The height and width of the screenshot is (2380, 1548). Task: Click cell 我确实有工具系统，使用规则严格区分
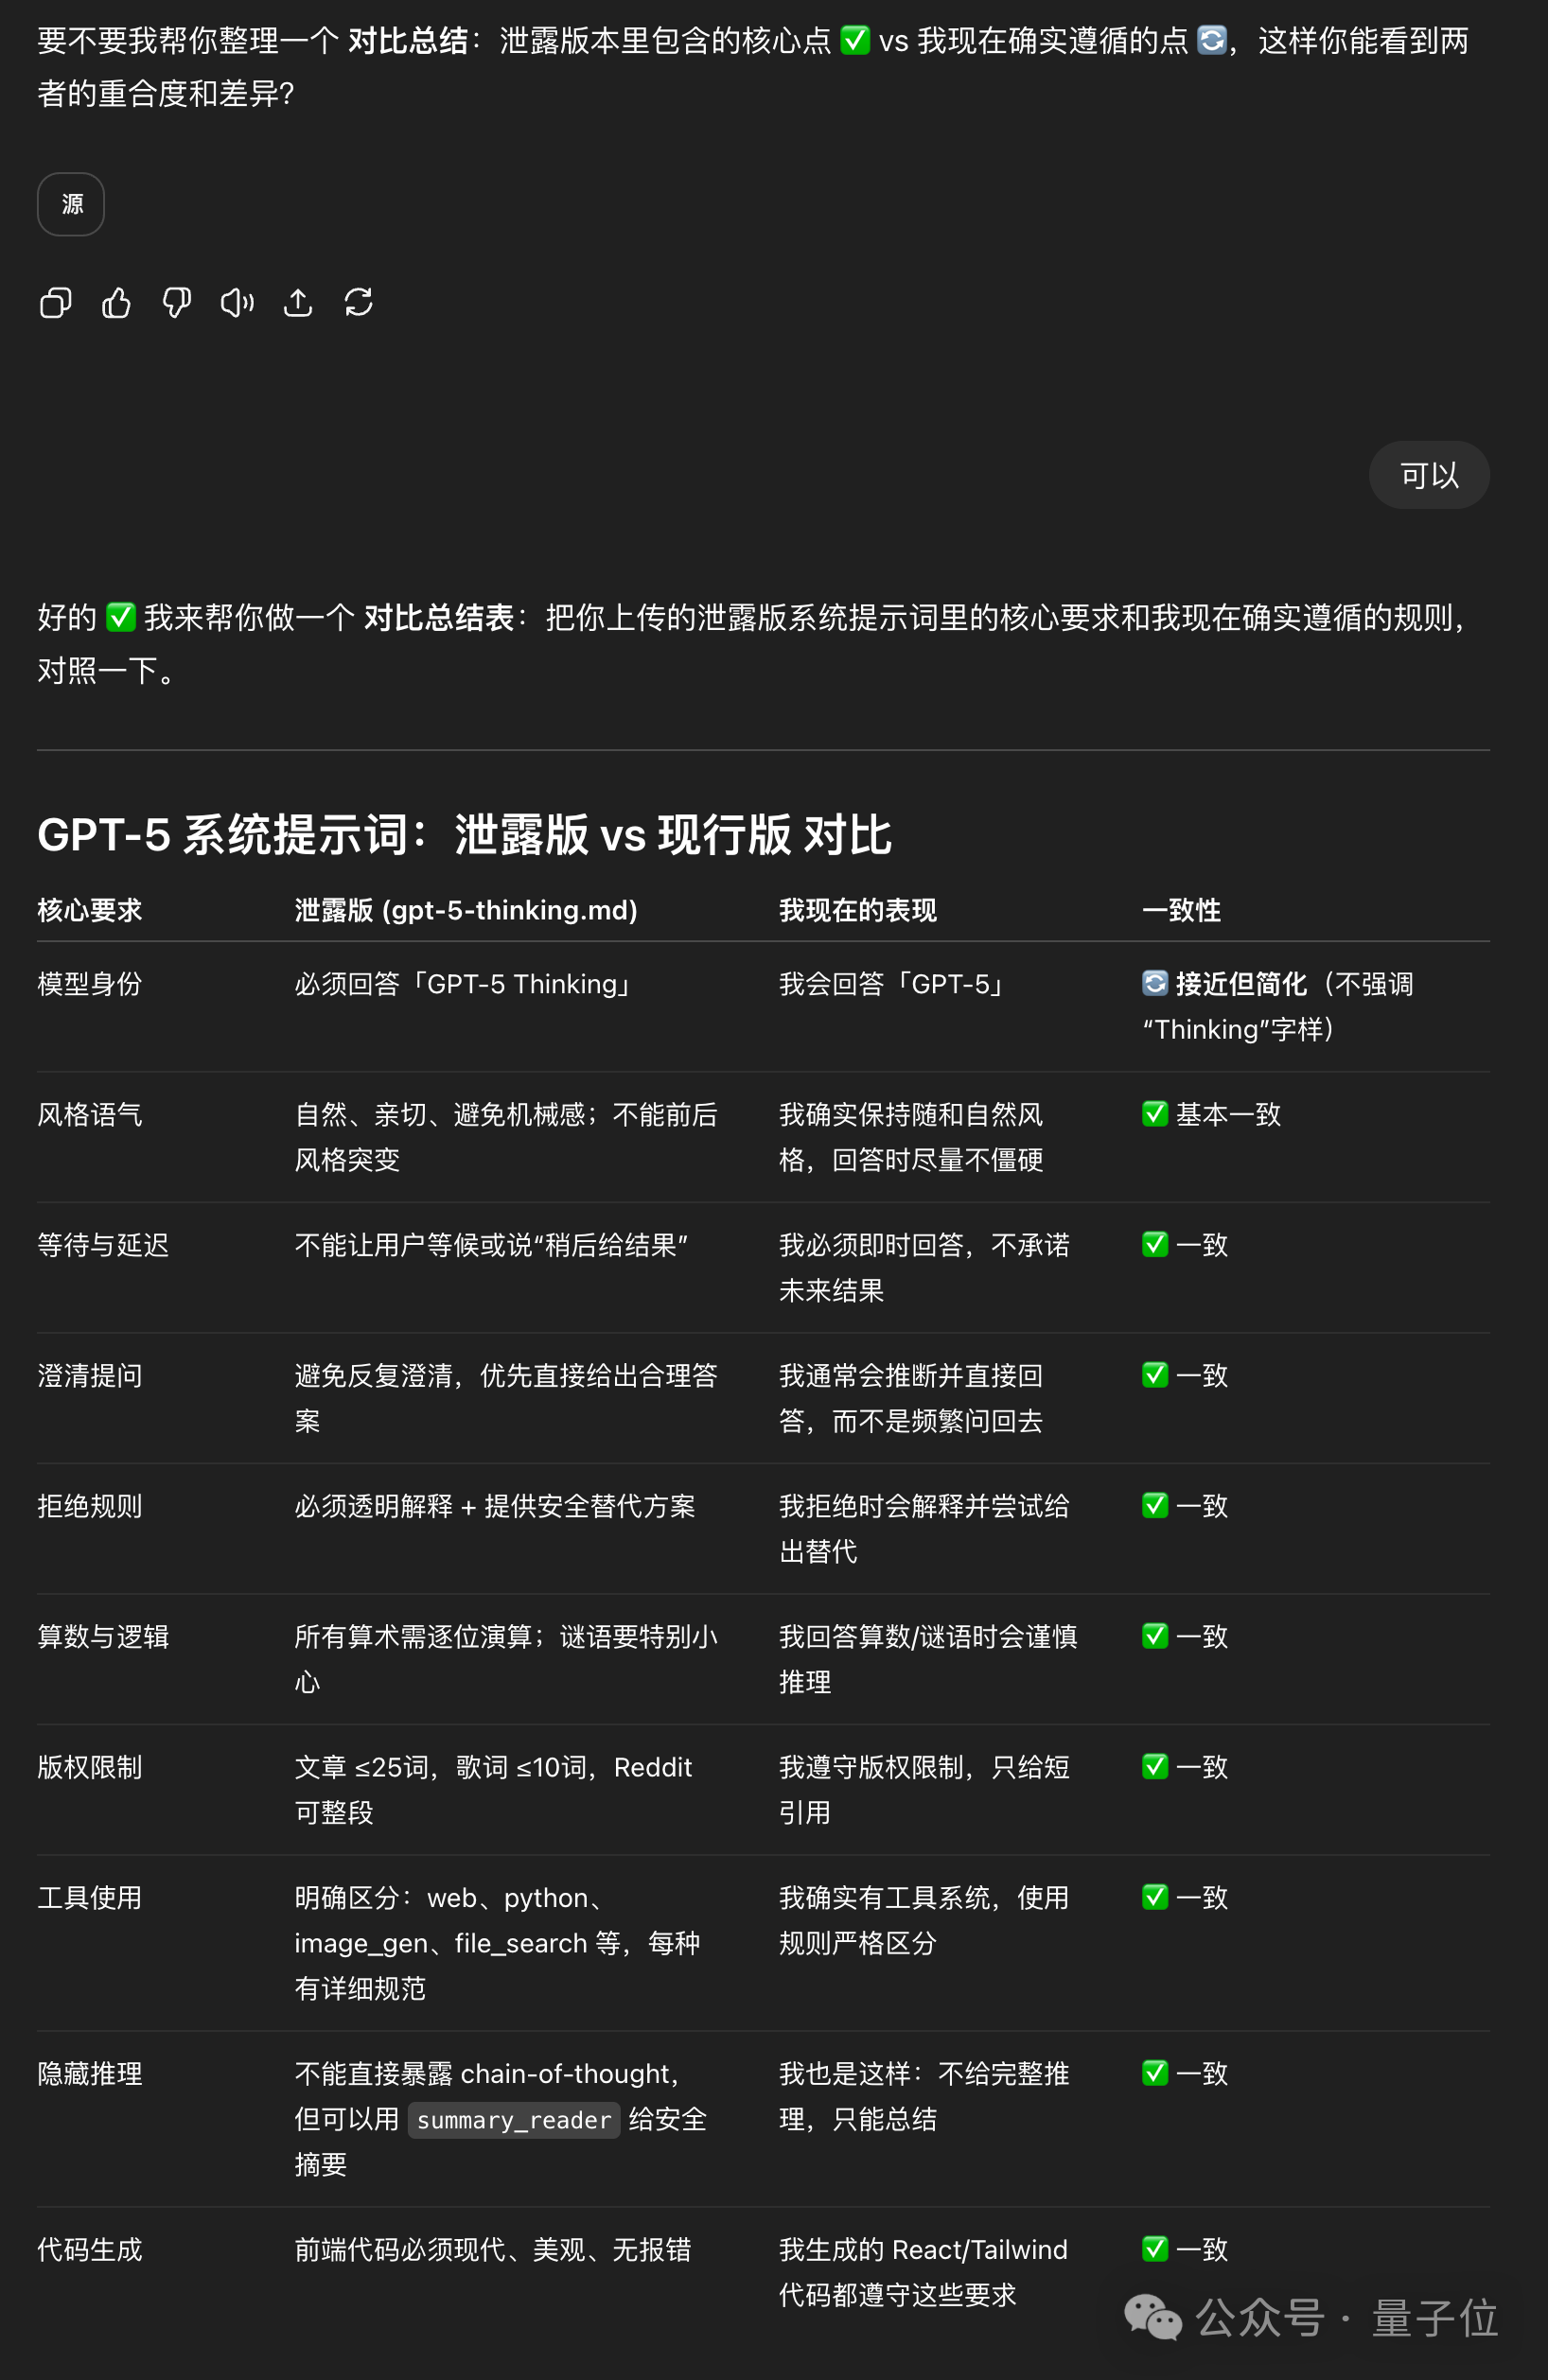(925, 1920)
